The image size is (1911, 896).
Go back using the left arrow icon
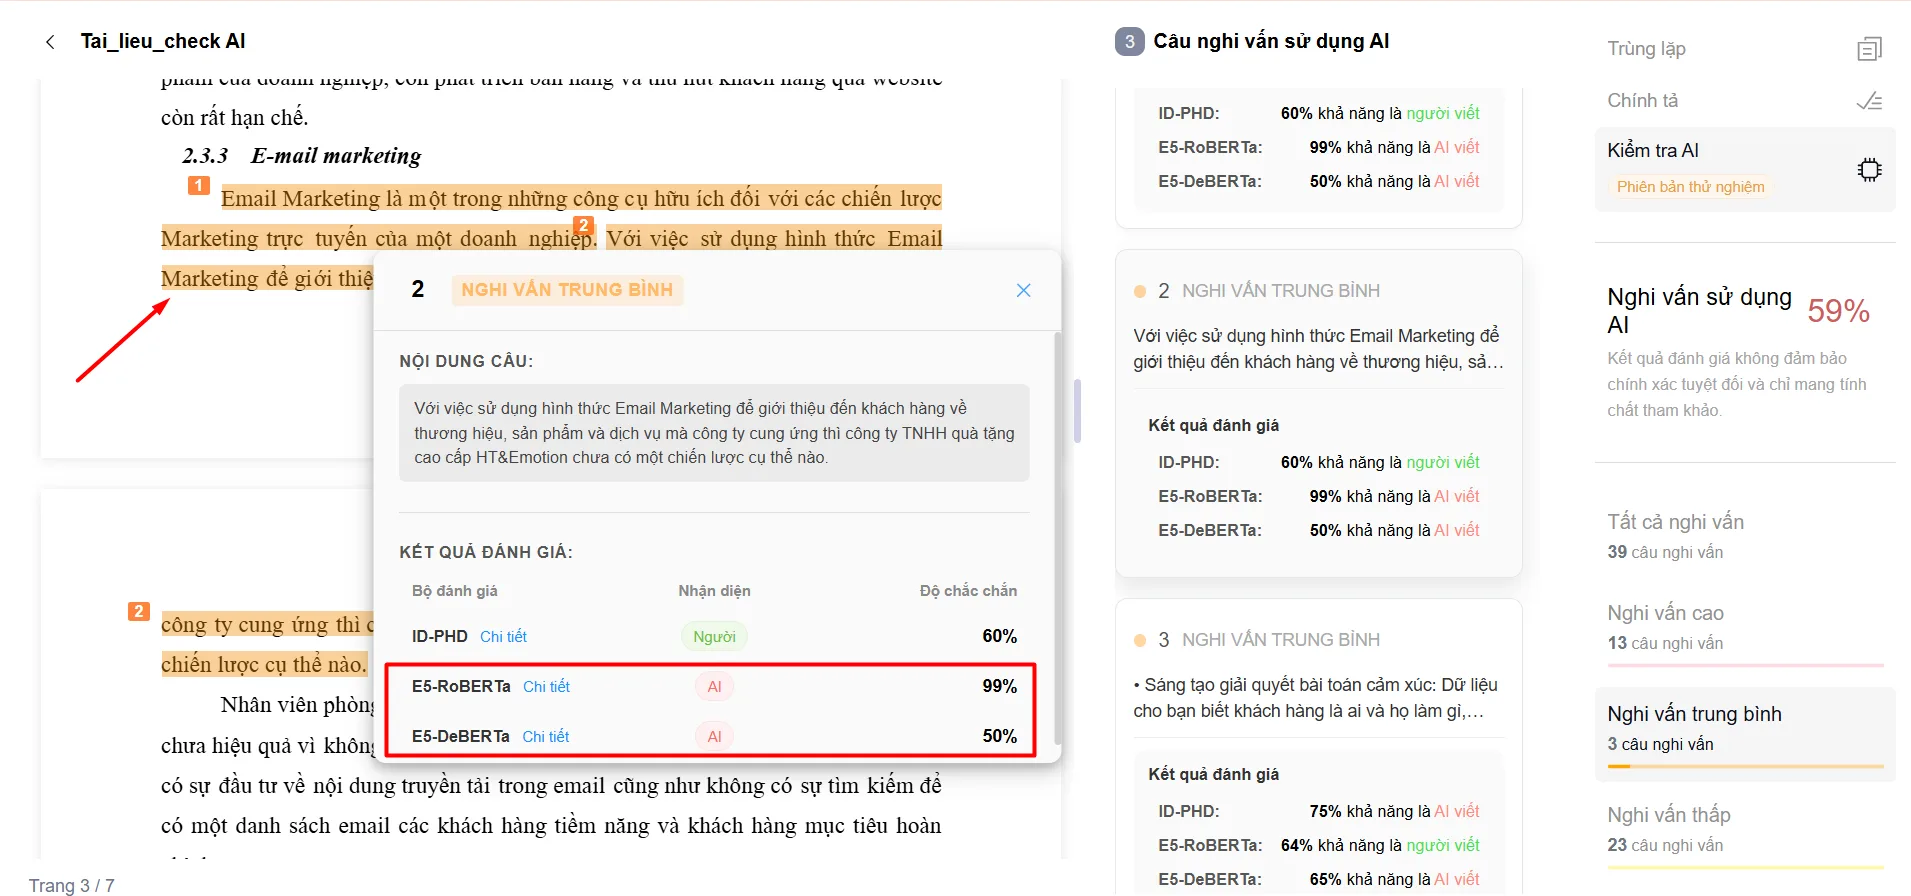tap(50, 42)
